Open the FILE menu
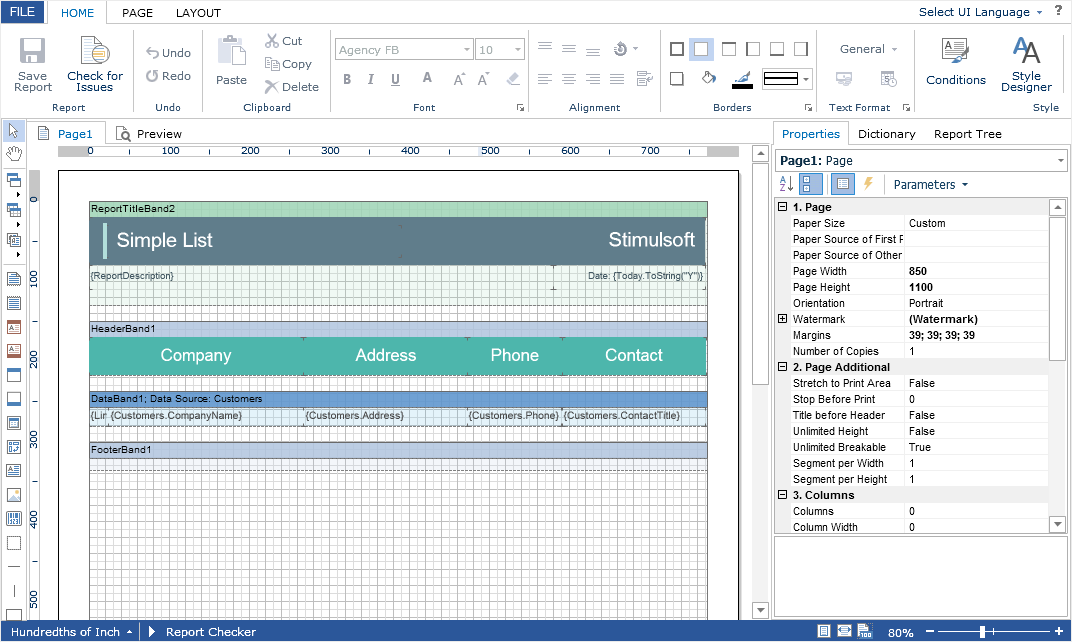This screenshot has width=1072, height=642. 23,12
